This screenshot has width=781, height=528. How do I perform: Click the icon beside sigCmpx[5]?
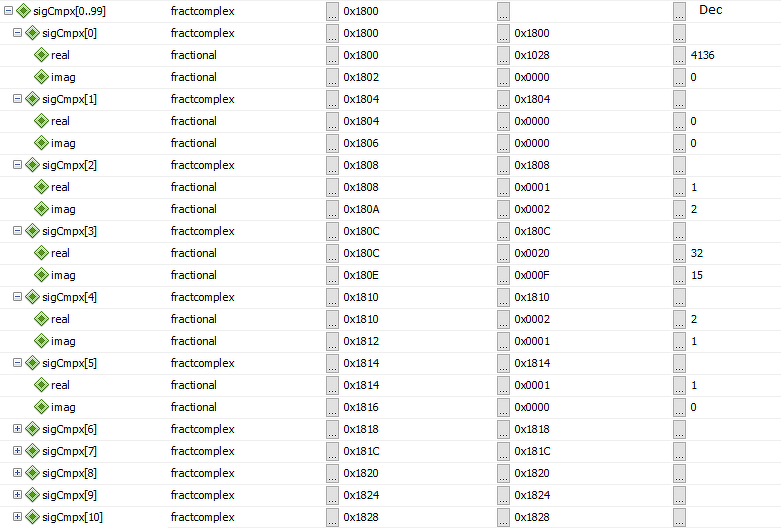point(32,363)
